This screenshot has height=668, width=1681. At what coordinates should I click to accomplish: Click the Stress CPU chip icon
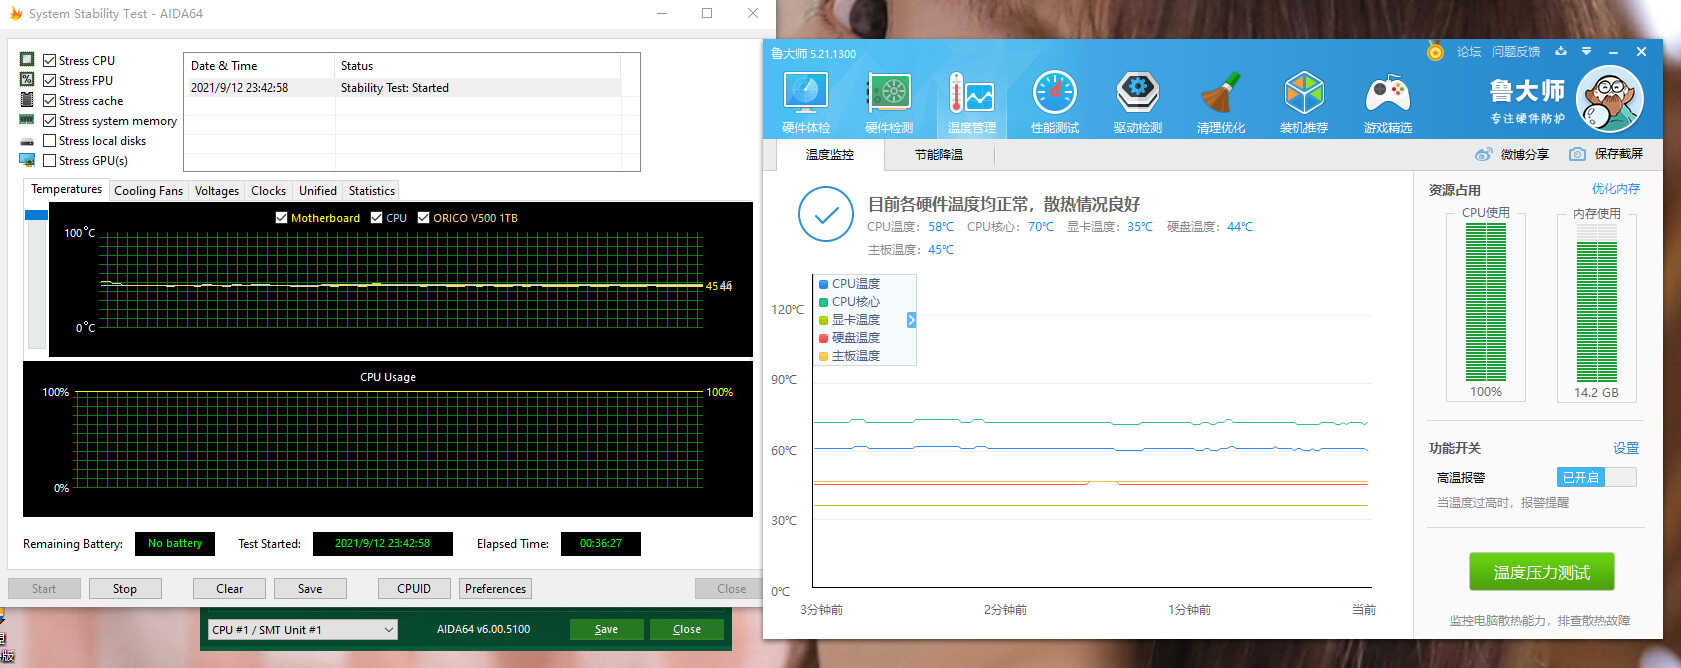27,60
